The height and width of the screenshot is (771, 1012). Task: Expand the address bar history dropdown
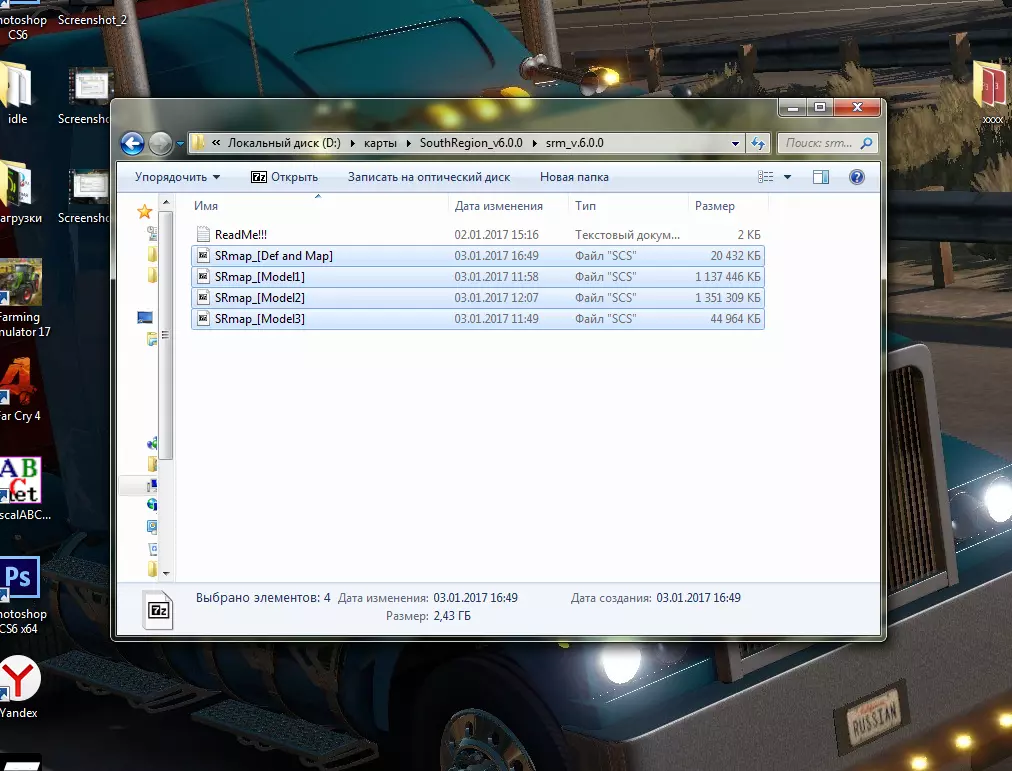point(736,144)
